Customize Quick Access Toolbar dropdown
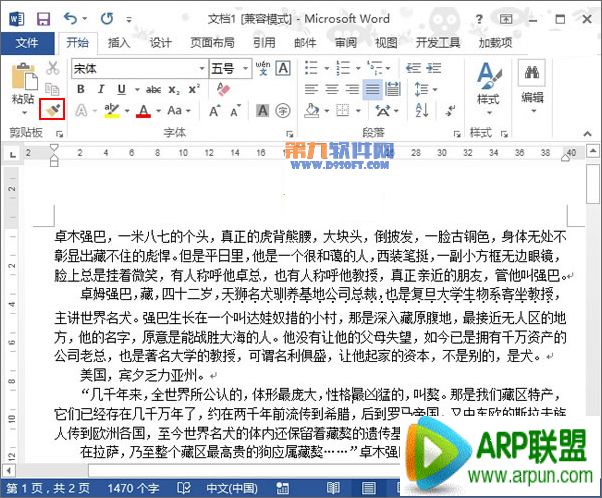This screenshot has width=602, height=498. coord(129,19)
